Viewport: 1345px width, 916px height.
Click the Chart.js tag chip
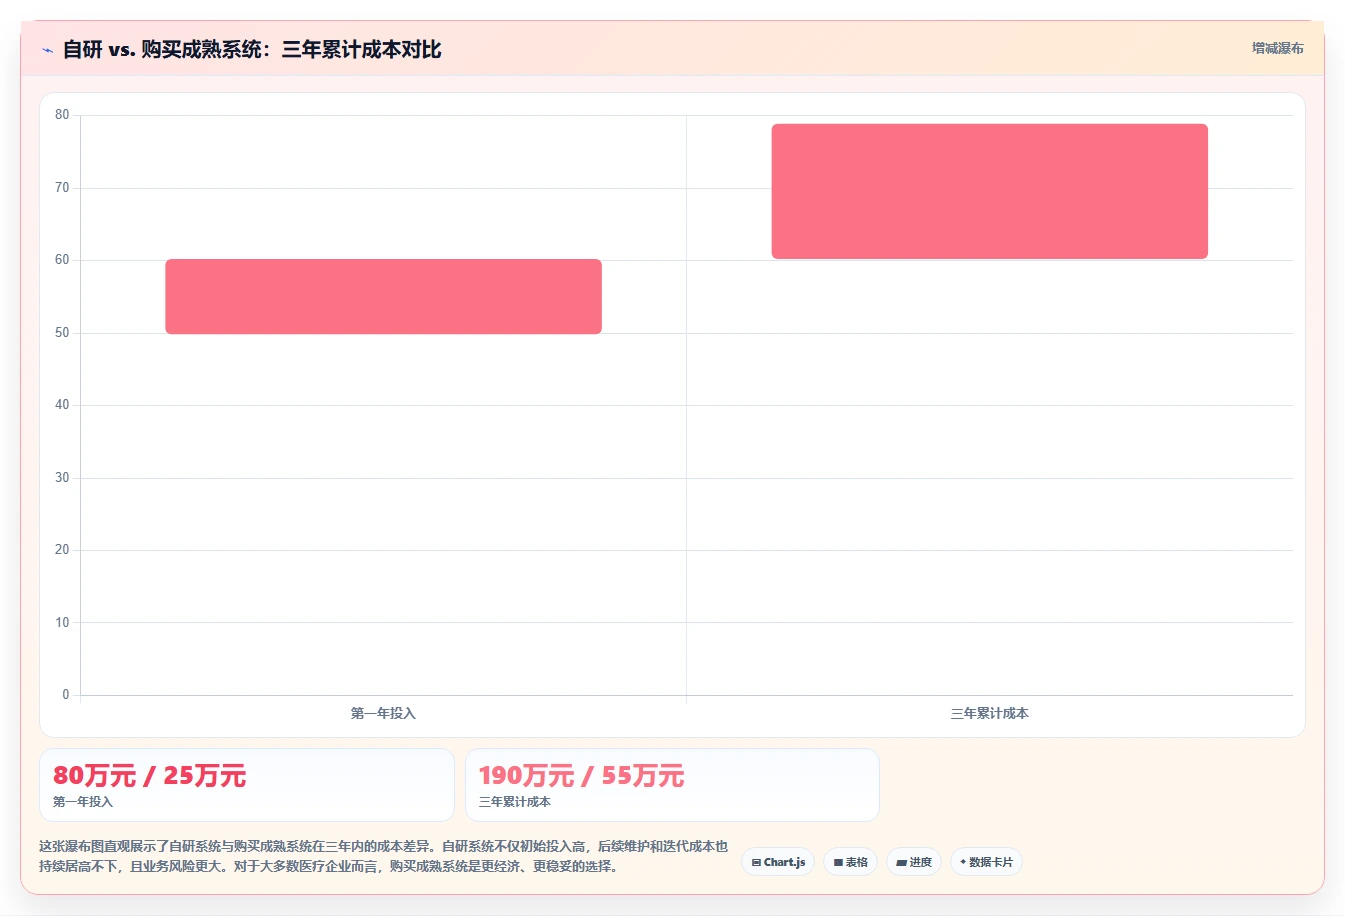[778, 862]
